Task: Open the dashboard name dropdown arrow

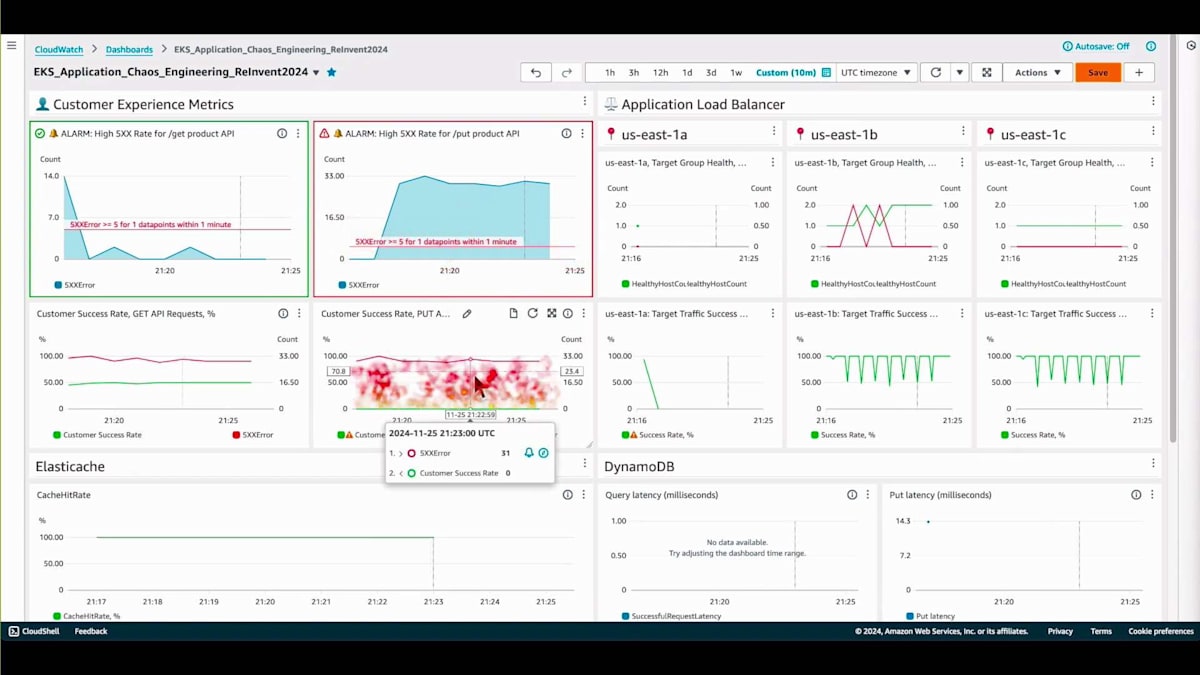Action: coord(316,72)
